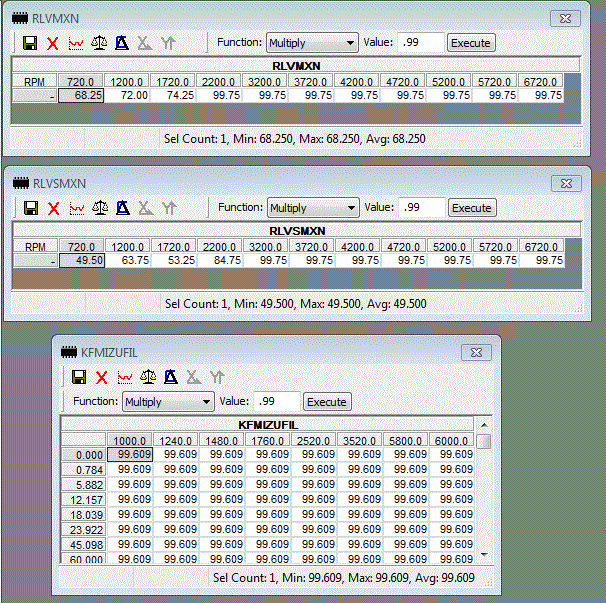The width and height of the screenshot is (606, 603).
Task: Click the RPM label in the RLVMXN table
Action: [34, 82]
